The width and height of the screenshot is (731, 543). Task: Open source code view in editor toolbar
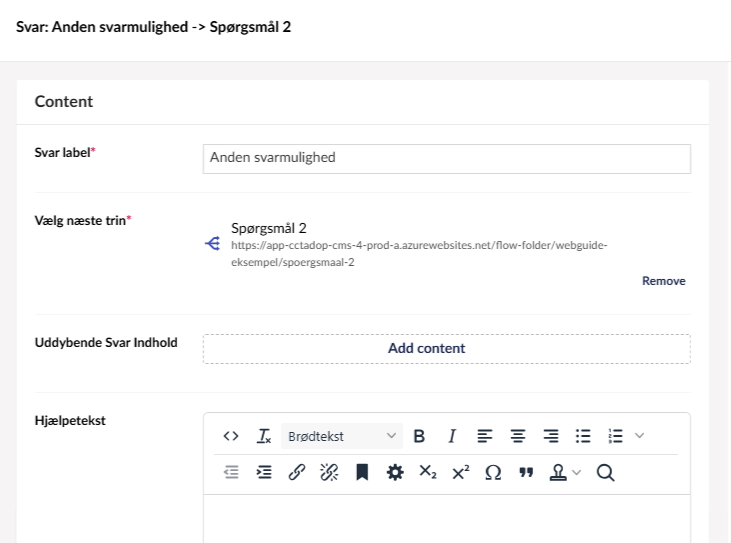(231, 436)
